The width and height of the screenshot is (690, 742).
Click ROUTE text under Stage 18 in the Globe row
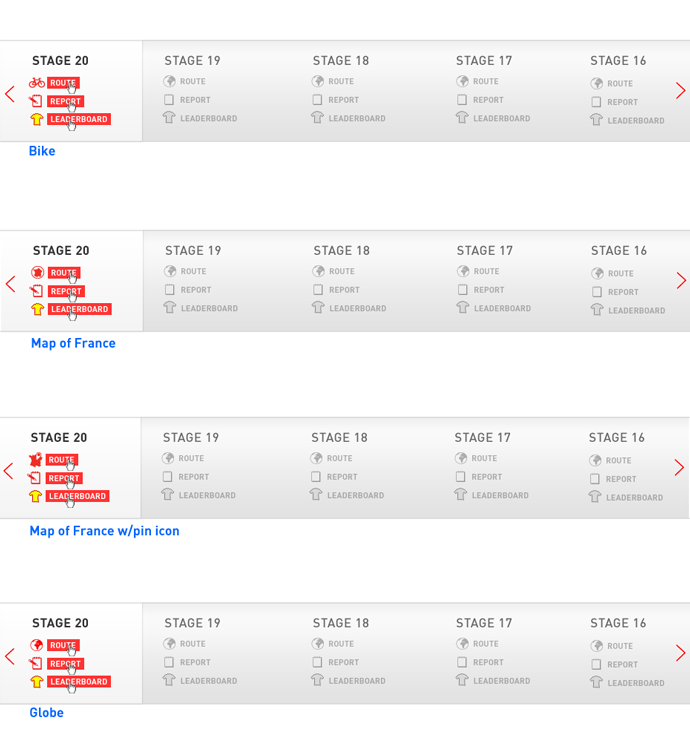[x=341, y=644]
